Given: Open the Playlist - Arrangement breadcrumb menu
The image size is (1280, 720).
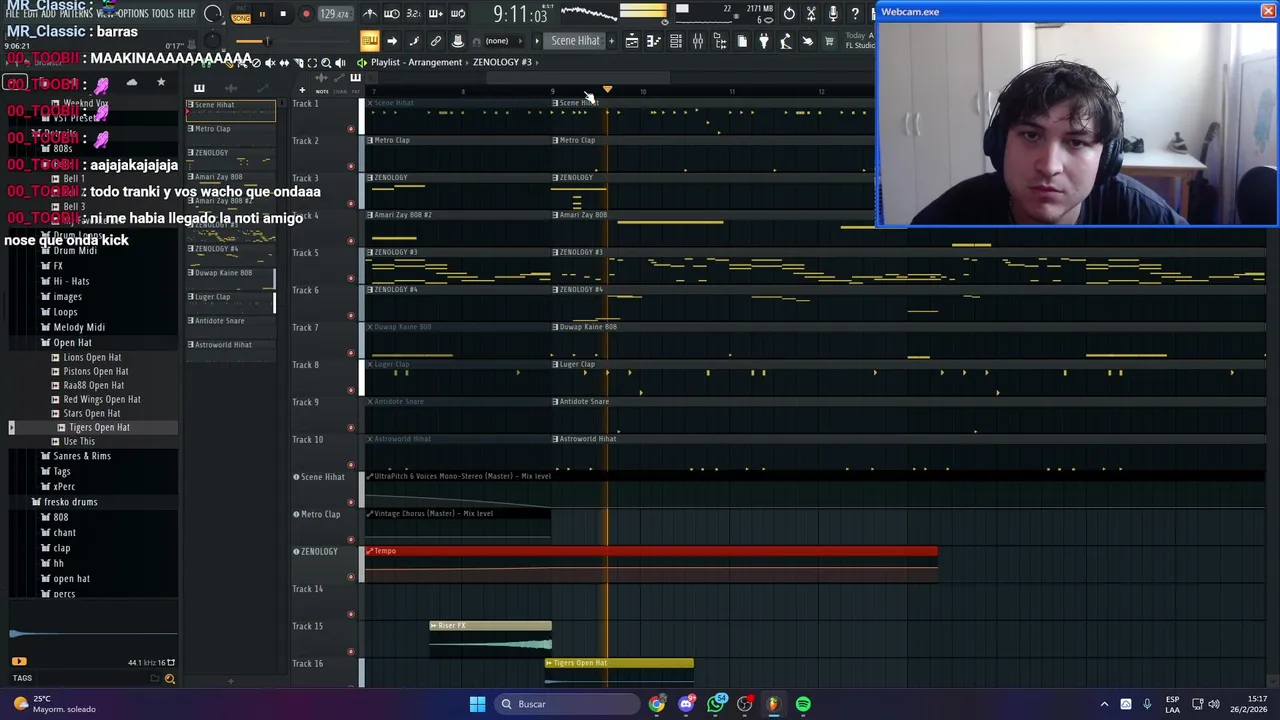Looking at the screenshot, I should click(416, 62).
